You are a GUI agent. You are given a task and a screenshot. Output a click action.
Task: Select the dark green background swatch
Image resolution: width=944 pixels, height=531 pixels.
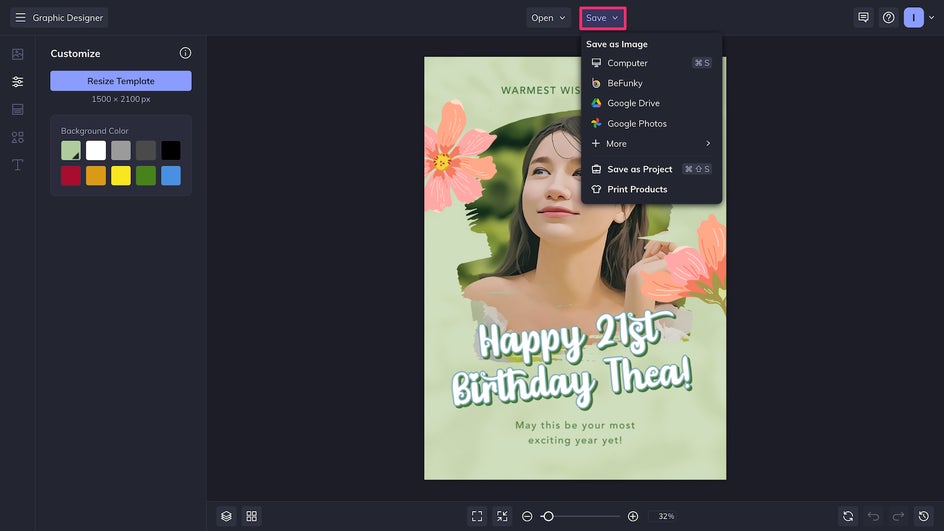(146, 176)
